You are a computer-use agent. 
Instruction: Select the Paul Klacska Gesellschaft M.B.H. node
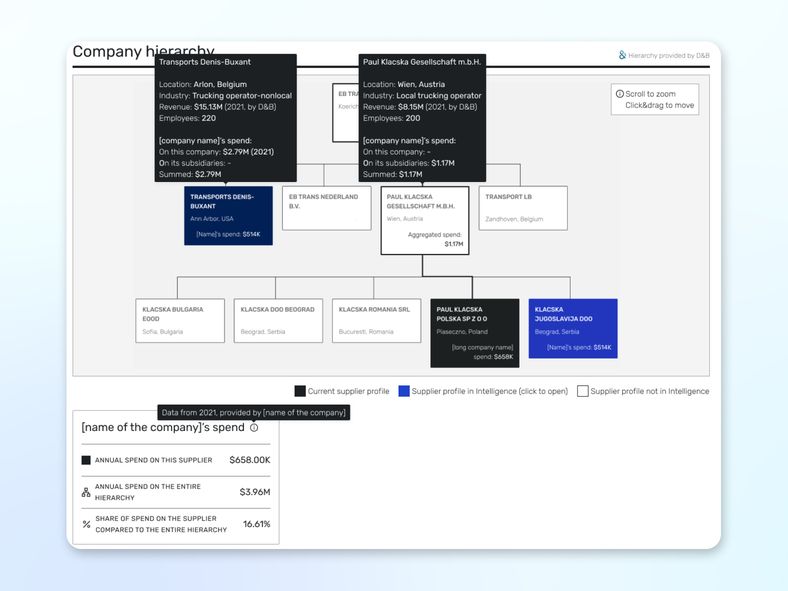coord(425,220)
